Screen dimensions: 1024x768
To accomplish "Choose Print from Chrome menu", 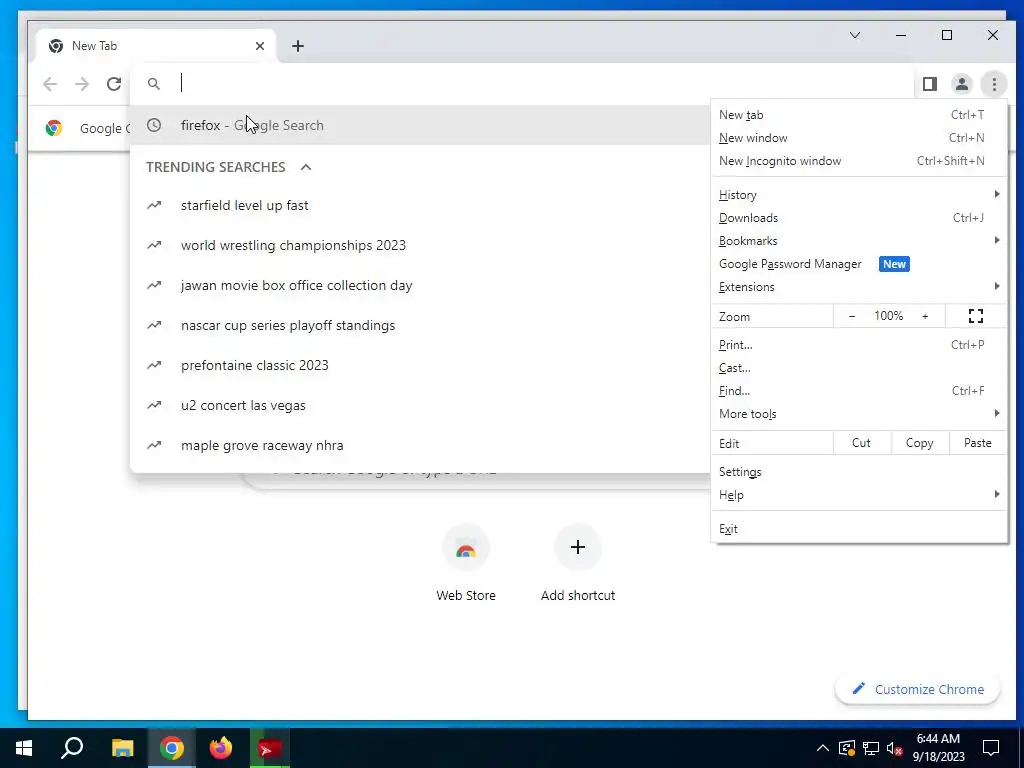I will [859, 345].
